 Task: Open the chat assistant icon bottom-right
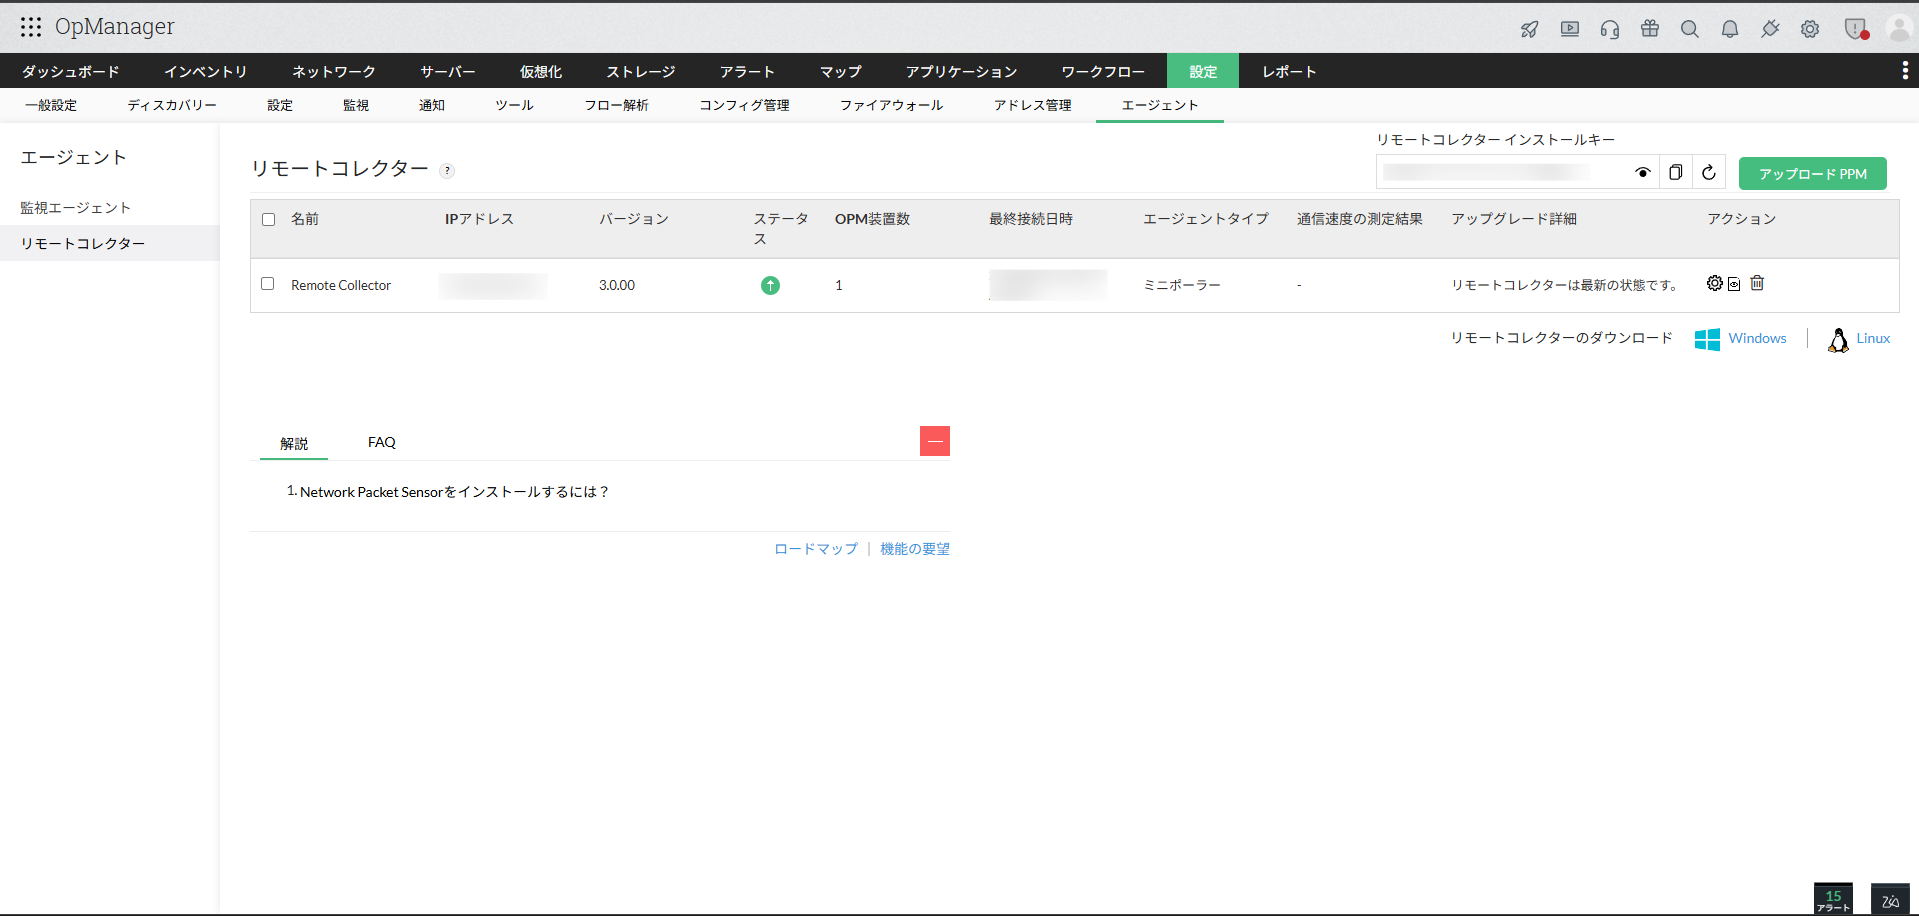pyautogui.click(x=1890, y=899)
